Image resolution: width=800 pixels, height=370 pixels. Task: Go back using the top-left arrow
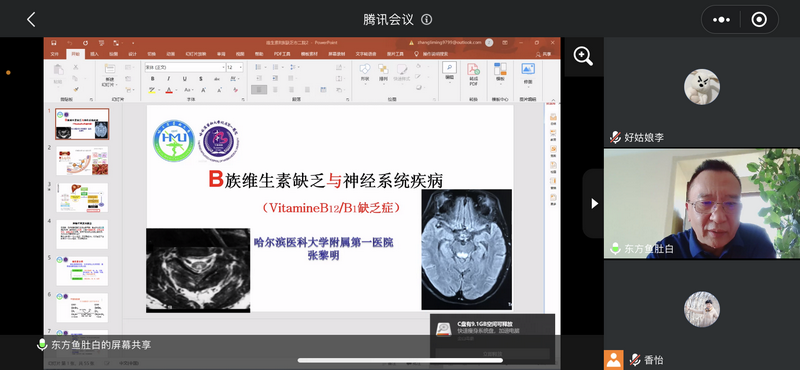[31, 19]
